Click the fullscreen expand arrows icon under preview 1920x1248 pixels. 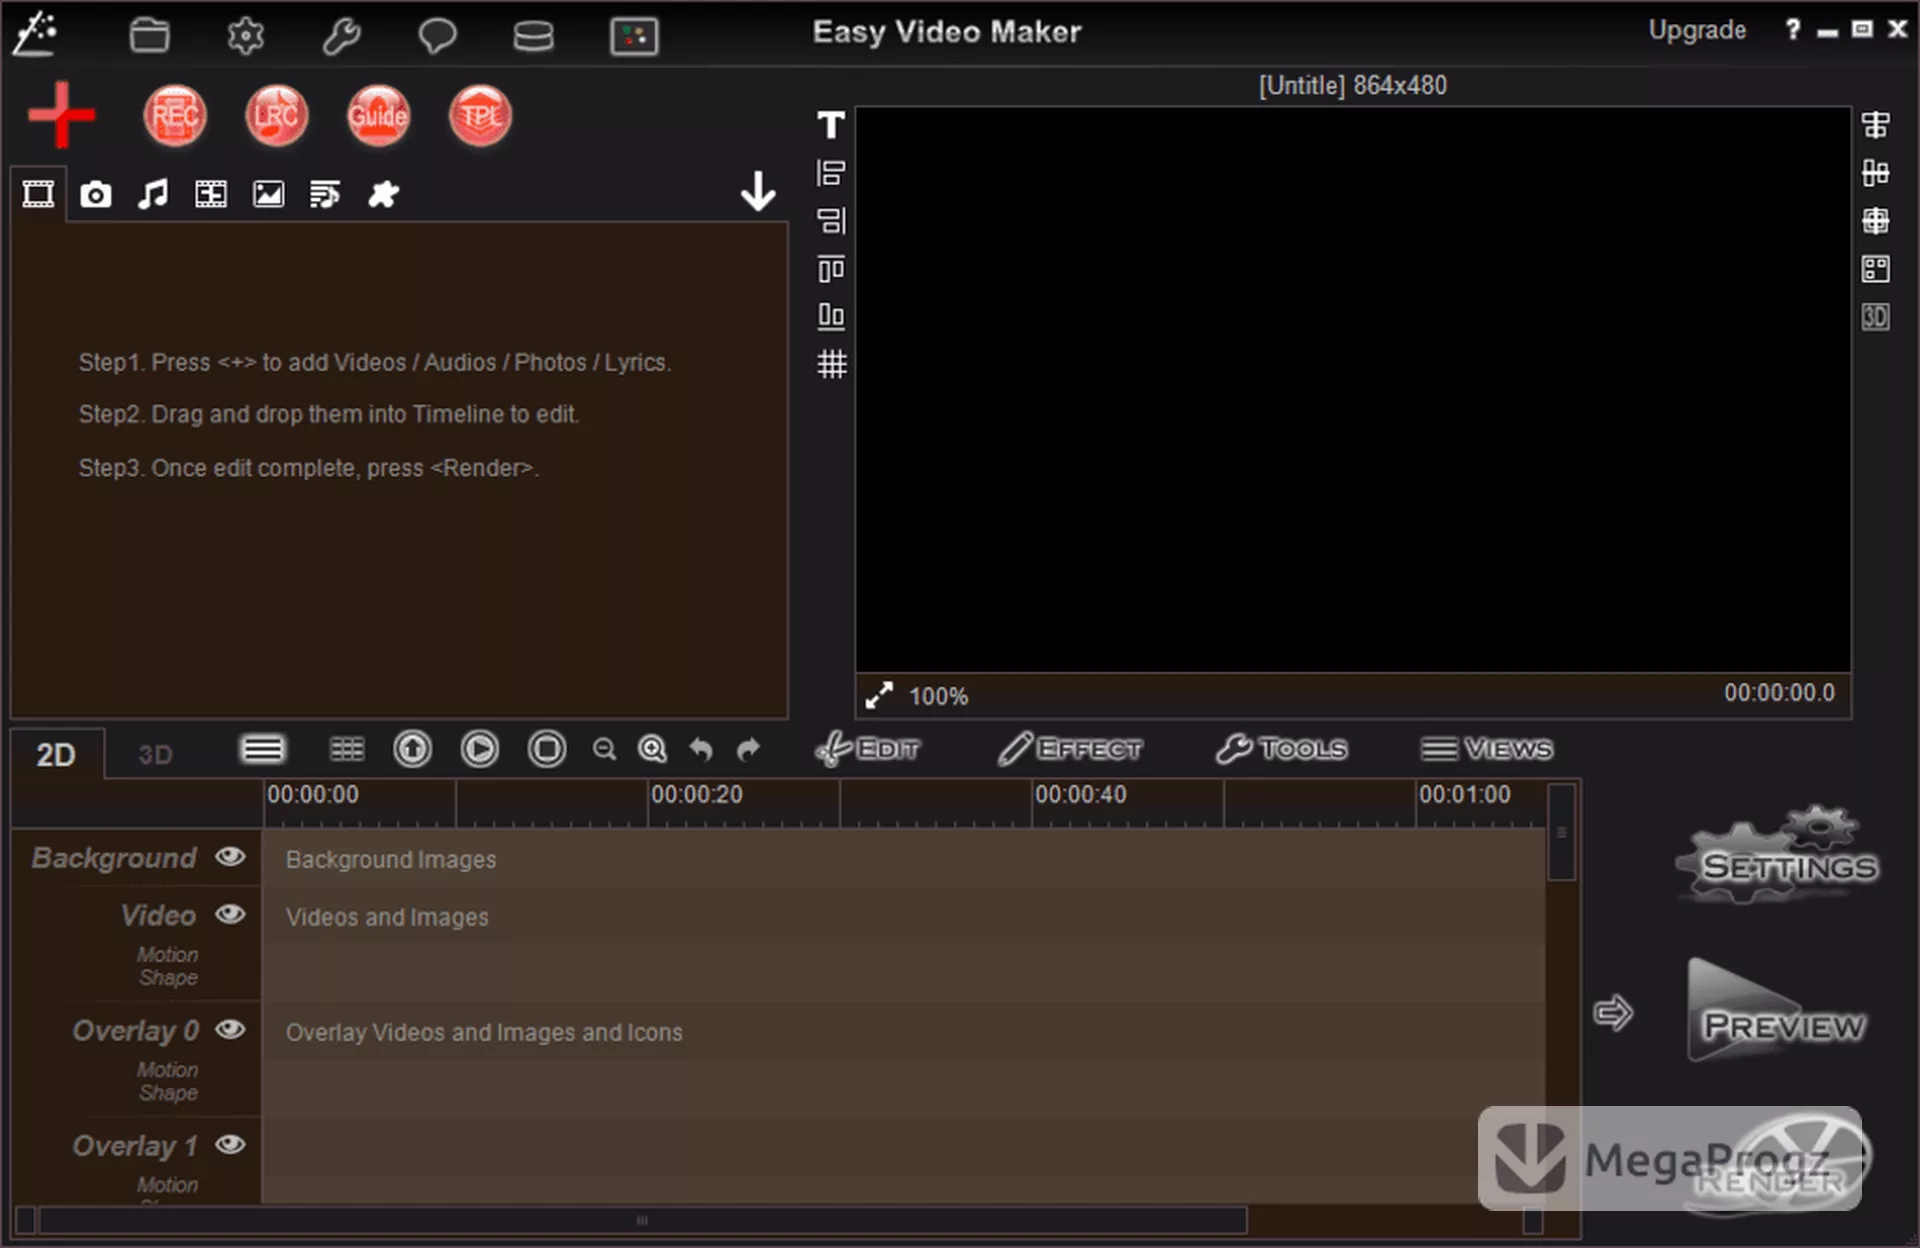(x=879, y=695)
